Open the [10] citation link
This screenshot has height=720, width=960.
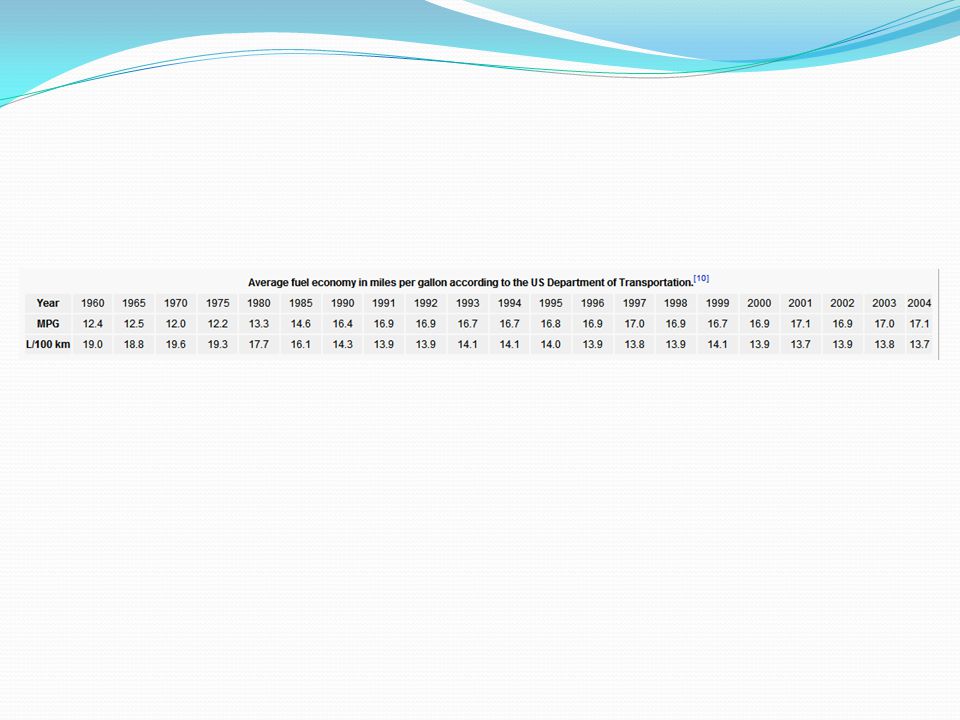[702, 279]
